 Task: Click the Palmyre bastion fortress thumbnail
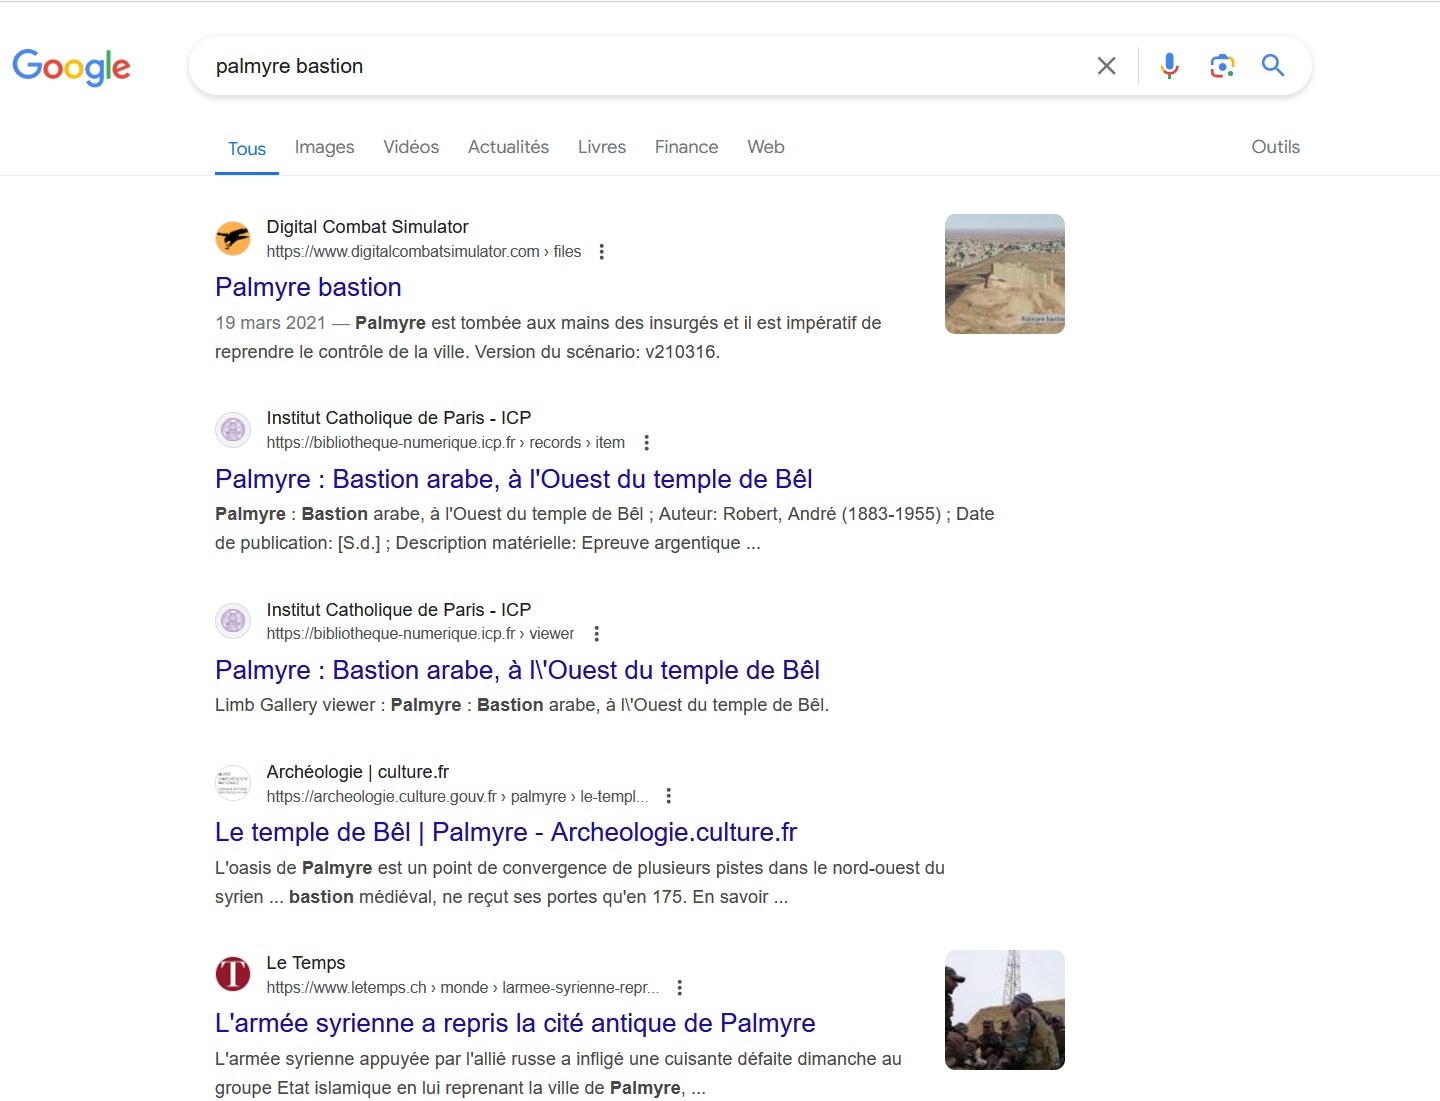click(1005, 274)
